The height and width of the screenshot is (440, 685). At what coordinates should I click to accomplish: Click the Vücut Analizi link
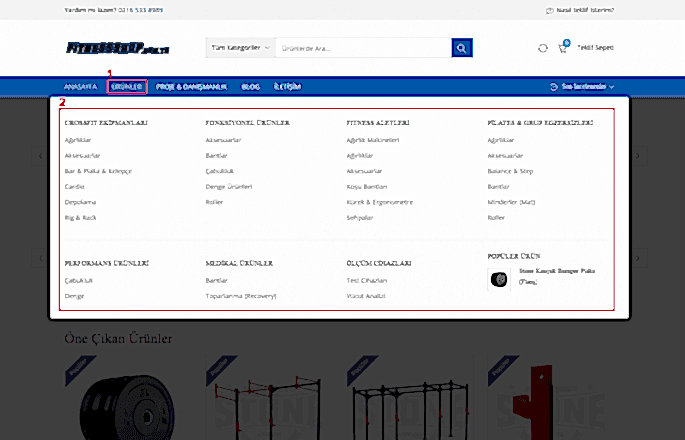coord(364,296)
